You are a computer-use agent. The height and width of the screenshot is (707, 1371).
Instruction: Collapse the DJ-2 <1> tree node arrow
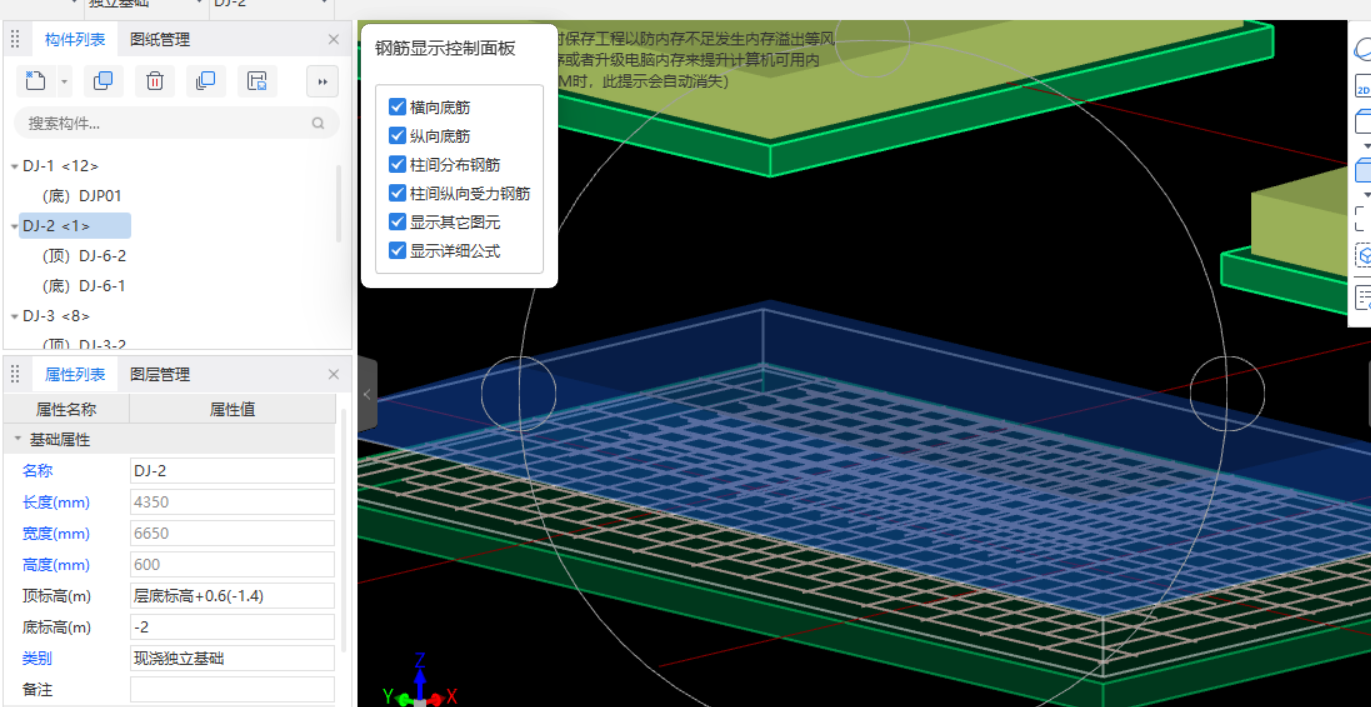(14, 226)
